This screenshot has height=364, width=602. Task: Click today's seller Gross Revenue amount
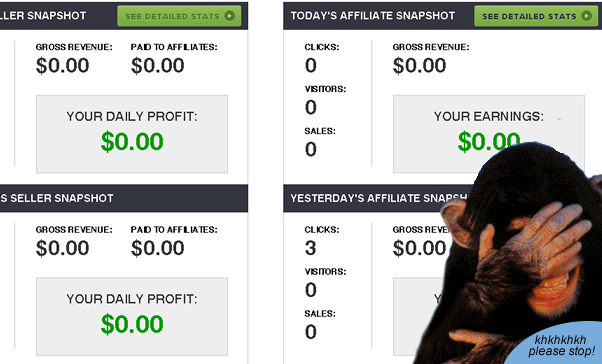tap(63, 65)
